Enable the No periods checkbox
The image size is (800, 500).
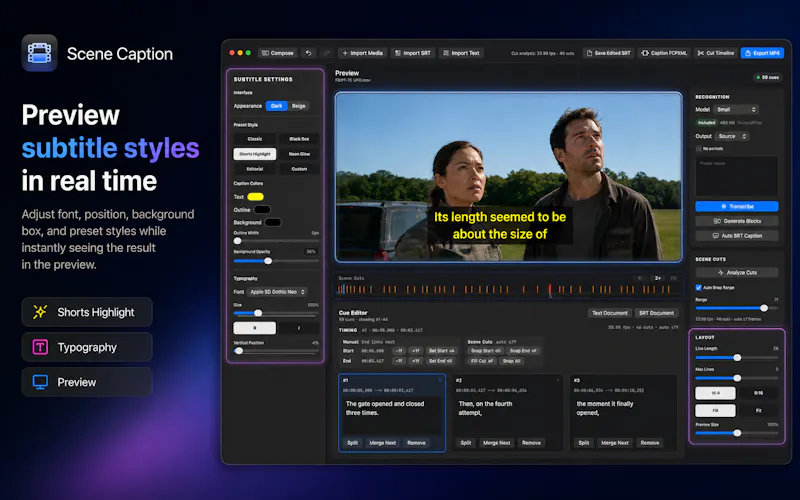click(698, 148)
